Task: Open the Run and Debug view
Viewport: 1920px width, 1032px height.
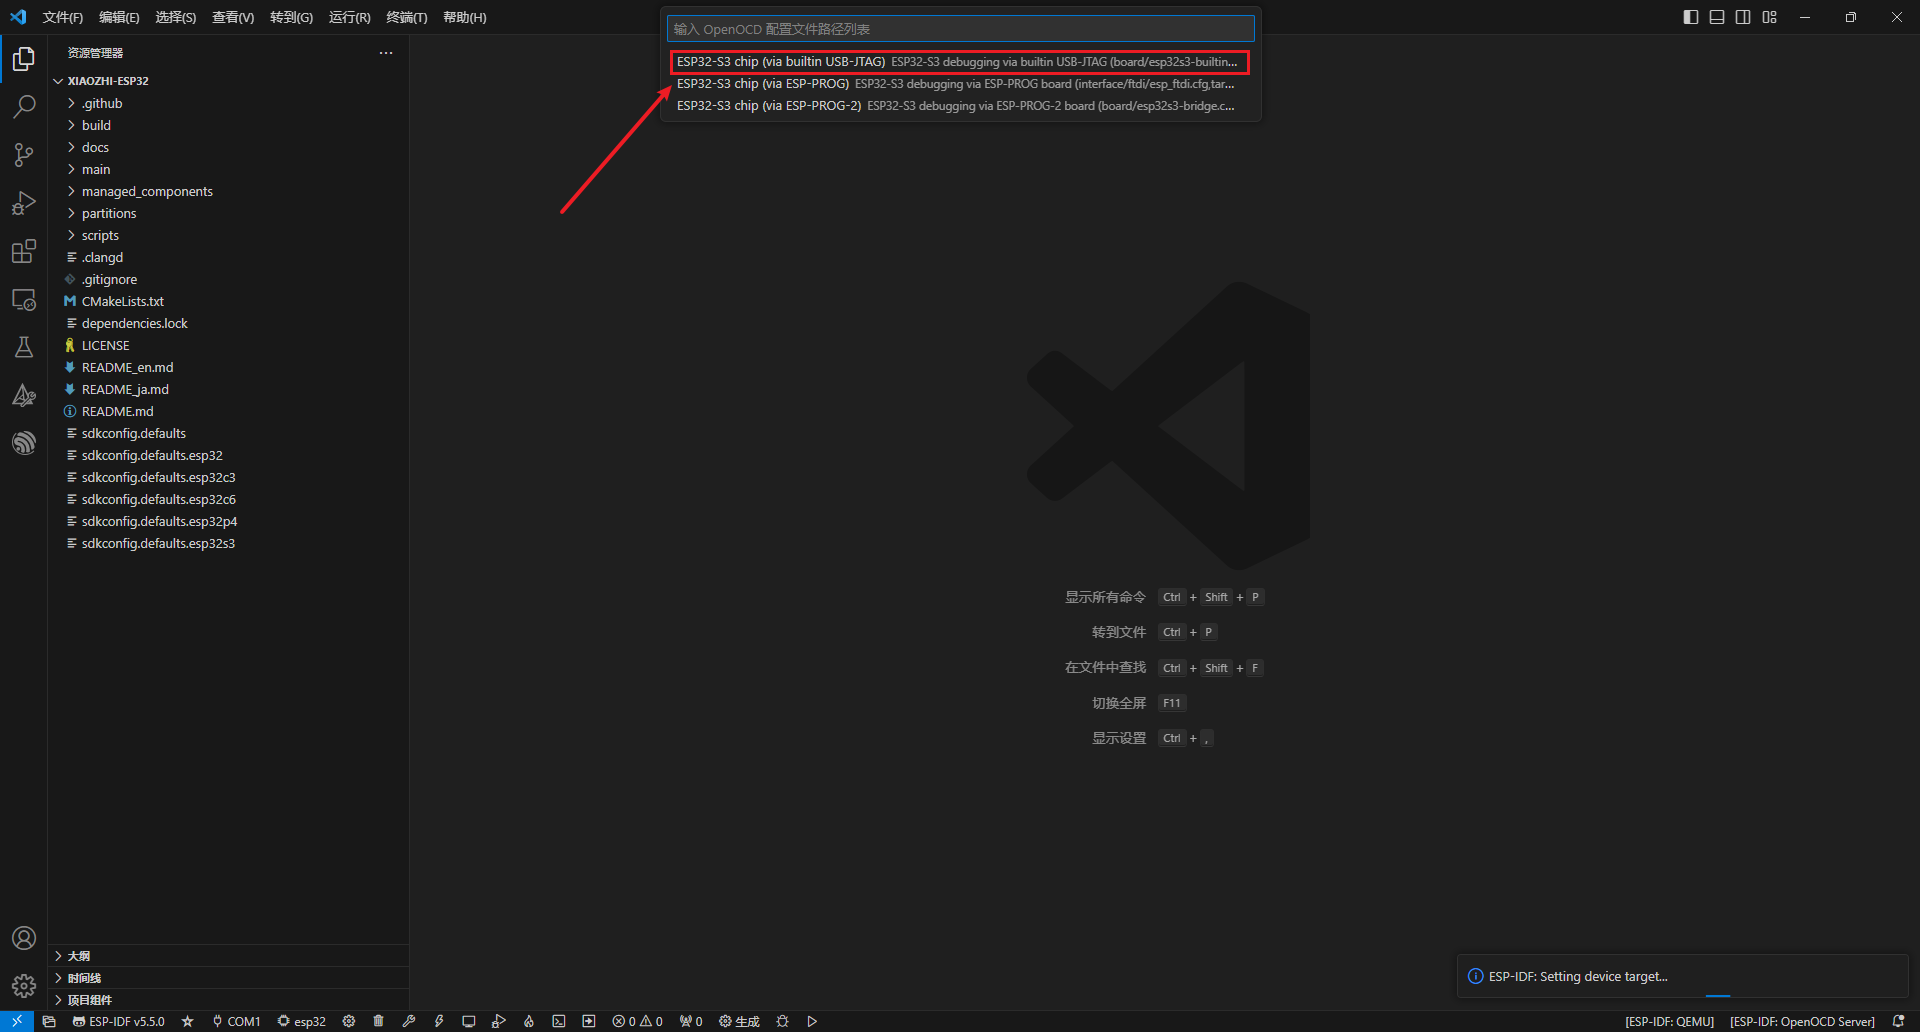Action: (x=24, y=203)
